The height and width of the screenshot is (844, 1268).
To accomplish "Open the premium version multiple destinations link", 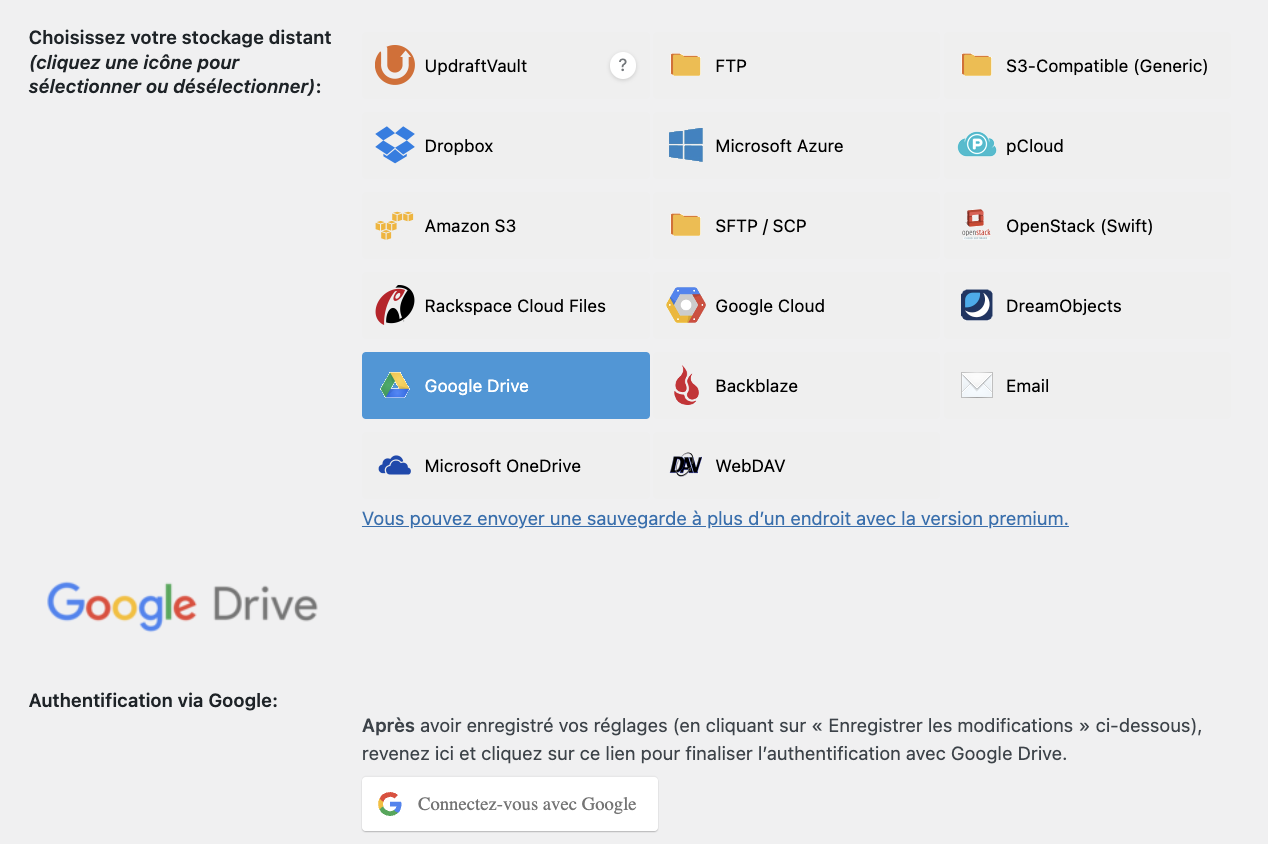I will tap(714, 519).
